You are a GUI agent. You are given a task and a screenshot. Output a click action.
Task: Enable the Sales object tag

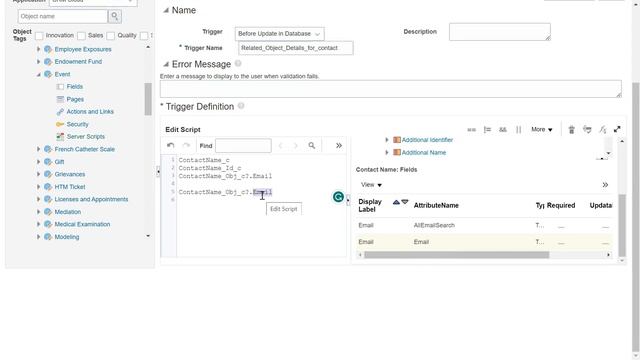pos(81,36)
